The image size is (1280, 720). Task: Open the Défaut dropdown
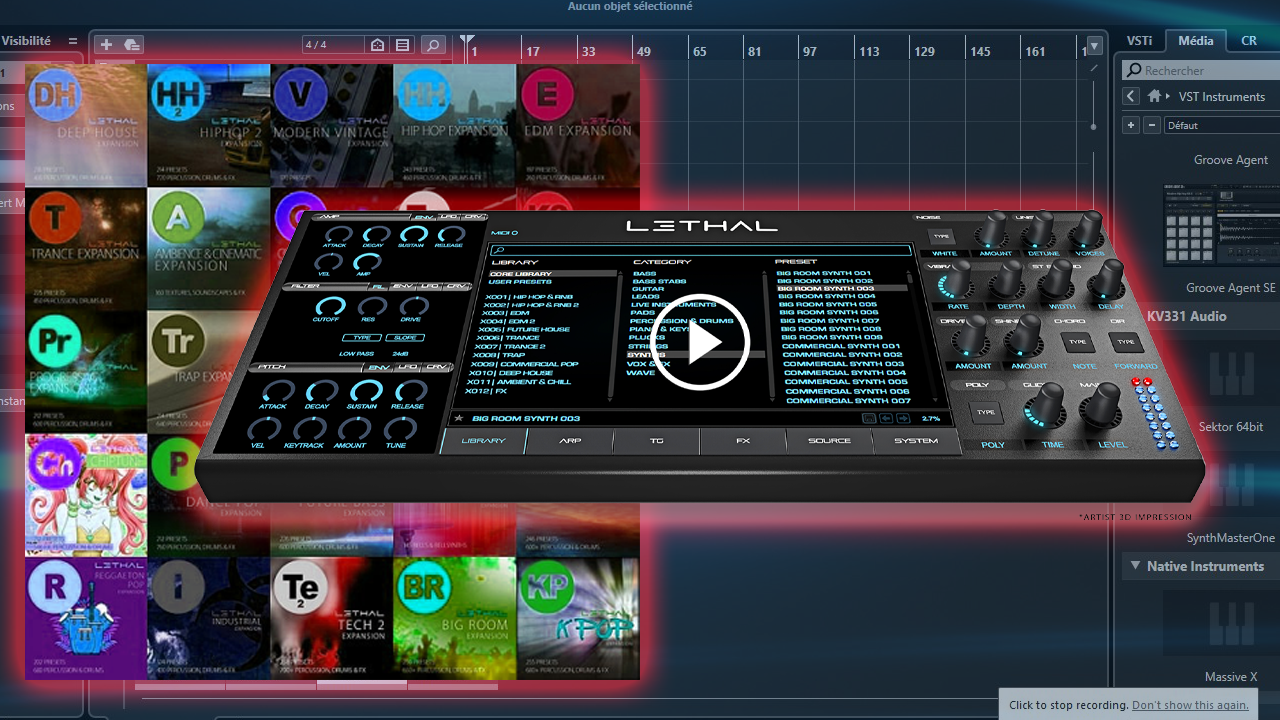click(x=1220, y=125)
